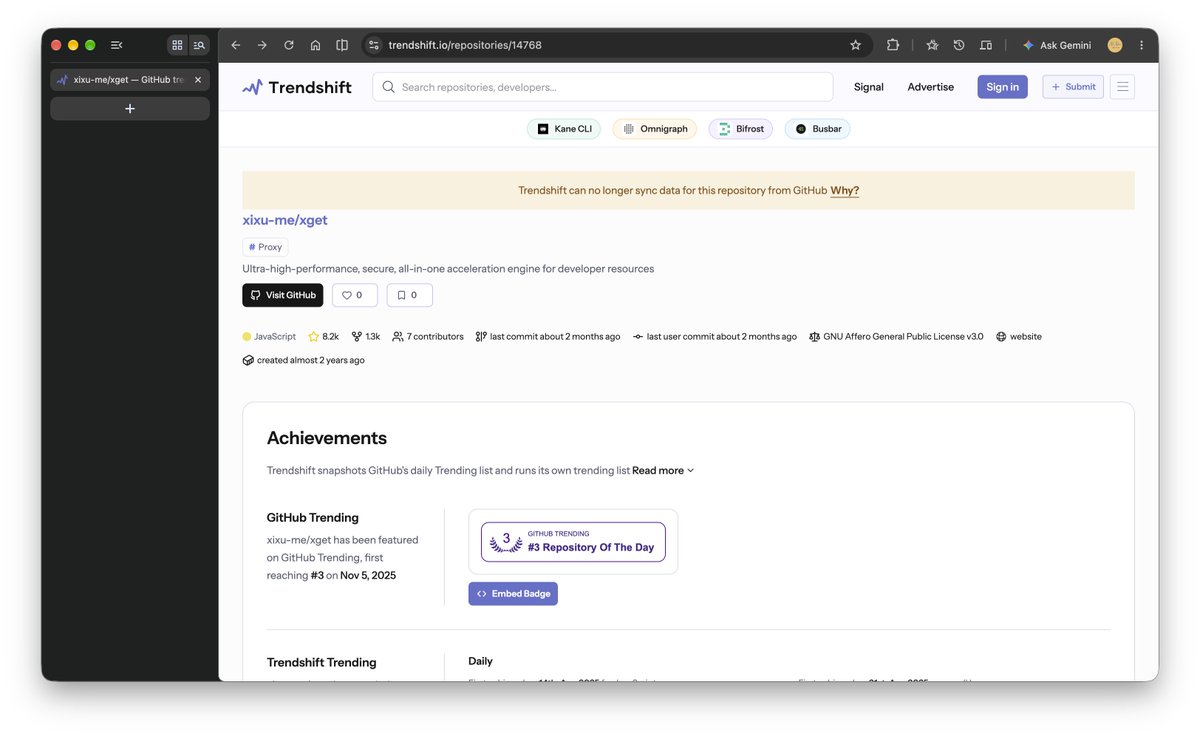Open Ask Gemini
This screenshot has height=736, width=1200.
[1058, 45]
